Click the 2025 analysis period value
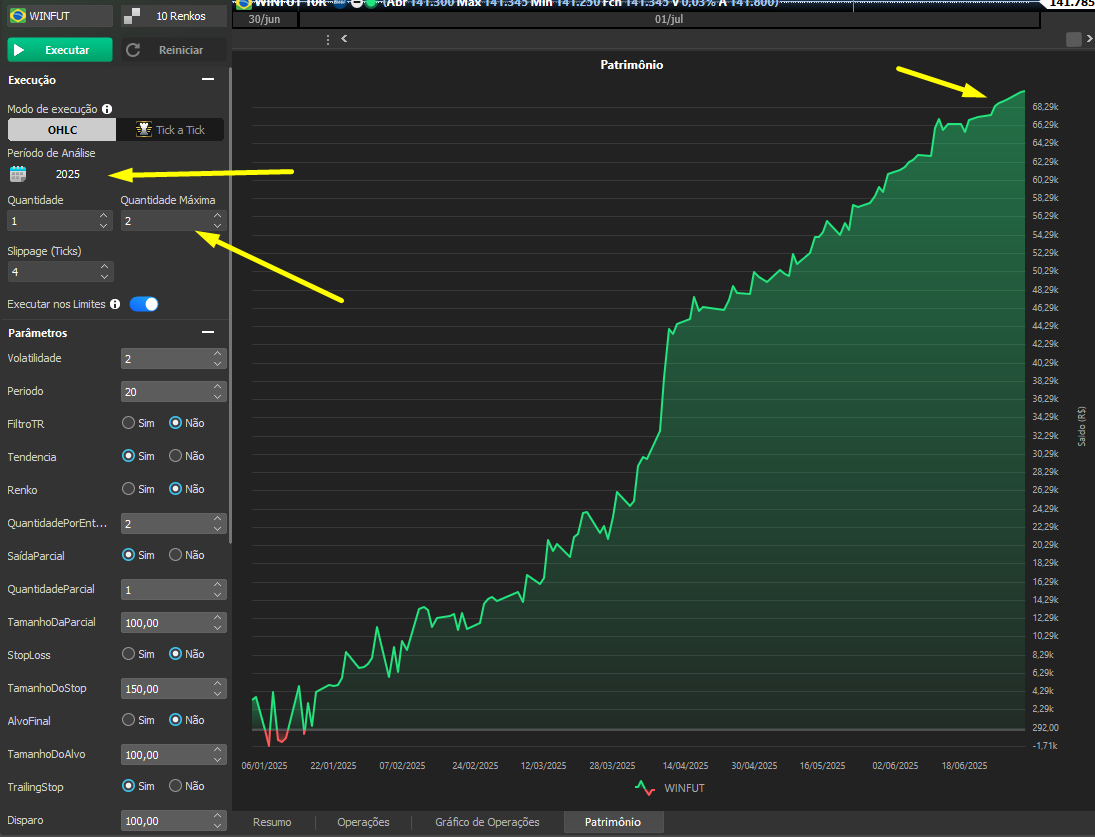The width and height of the screenshot is (1095, 837). click(68, 174)
